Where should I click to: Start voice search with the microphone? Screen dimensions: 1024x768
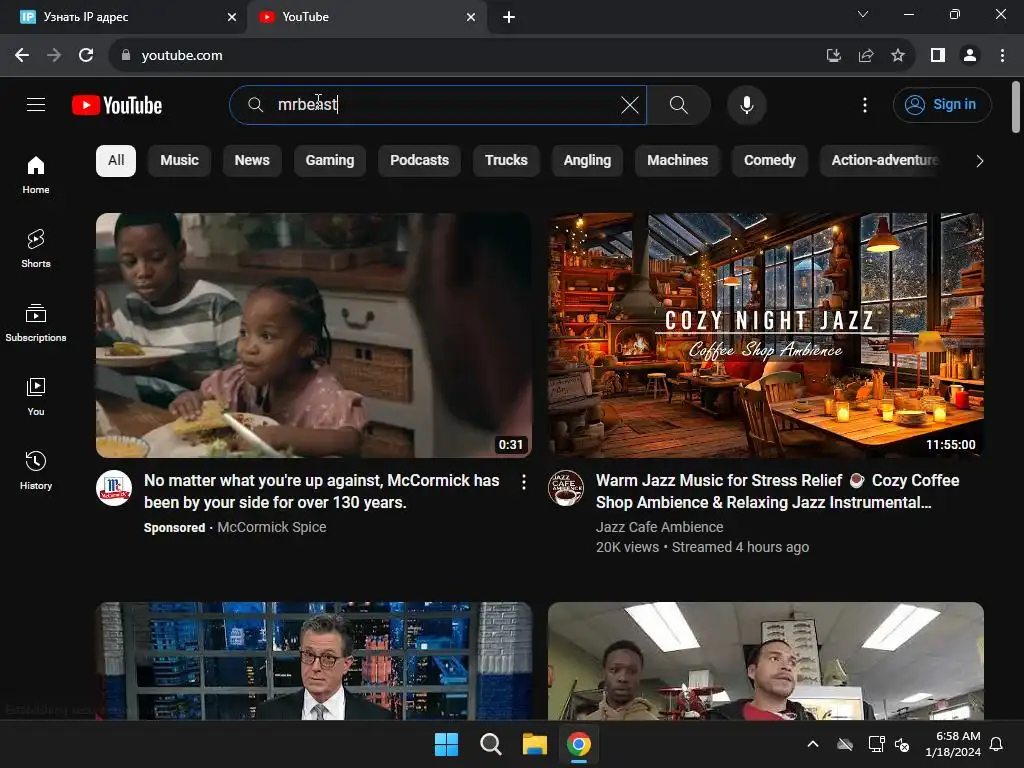coord(746,104)
